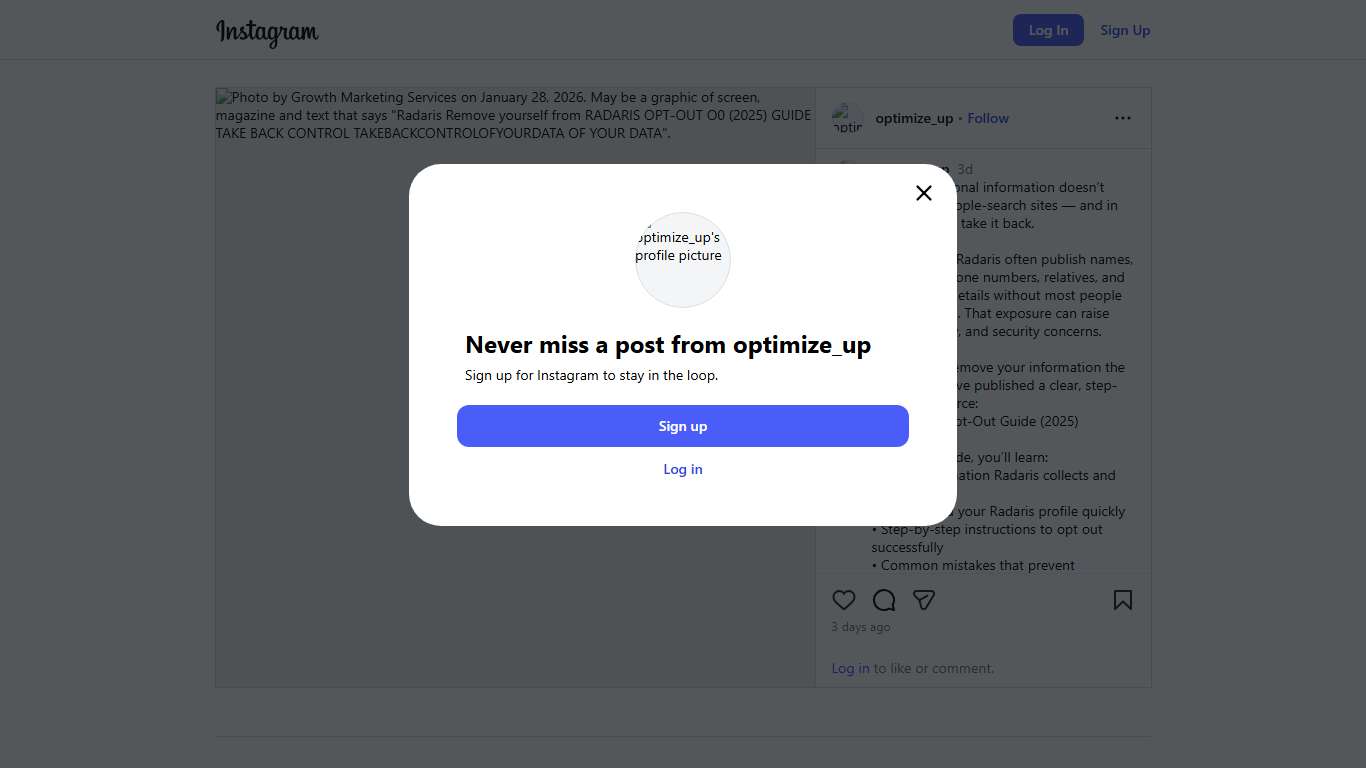Open the Sign Up link in the header
Screen dimensions: 1366x768
(1125, 30)
